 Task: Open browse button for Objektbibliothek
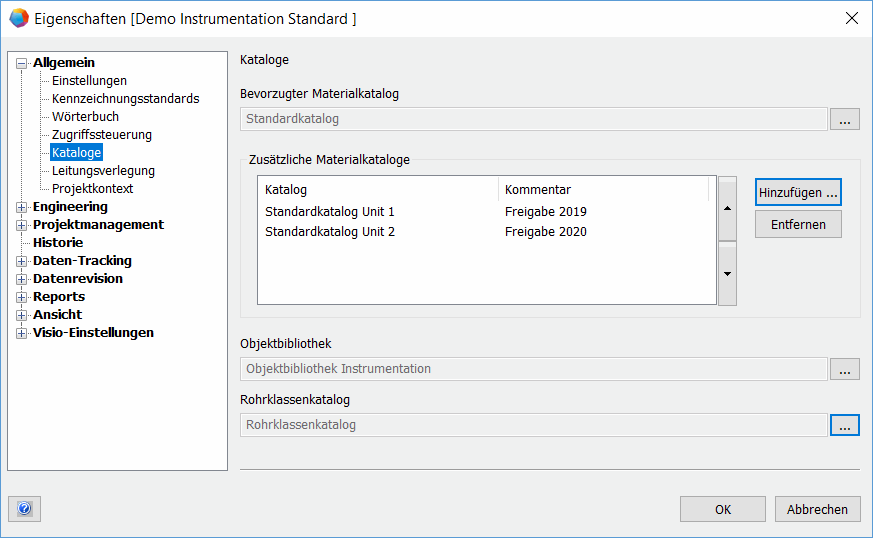844,369
